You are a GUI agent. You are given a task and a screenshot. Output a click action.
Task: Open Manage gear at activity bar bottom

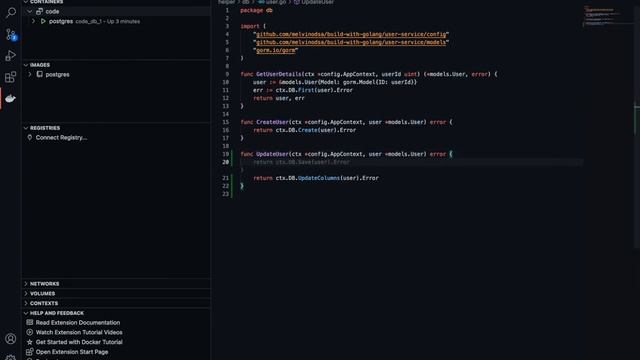click(11, 357)
